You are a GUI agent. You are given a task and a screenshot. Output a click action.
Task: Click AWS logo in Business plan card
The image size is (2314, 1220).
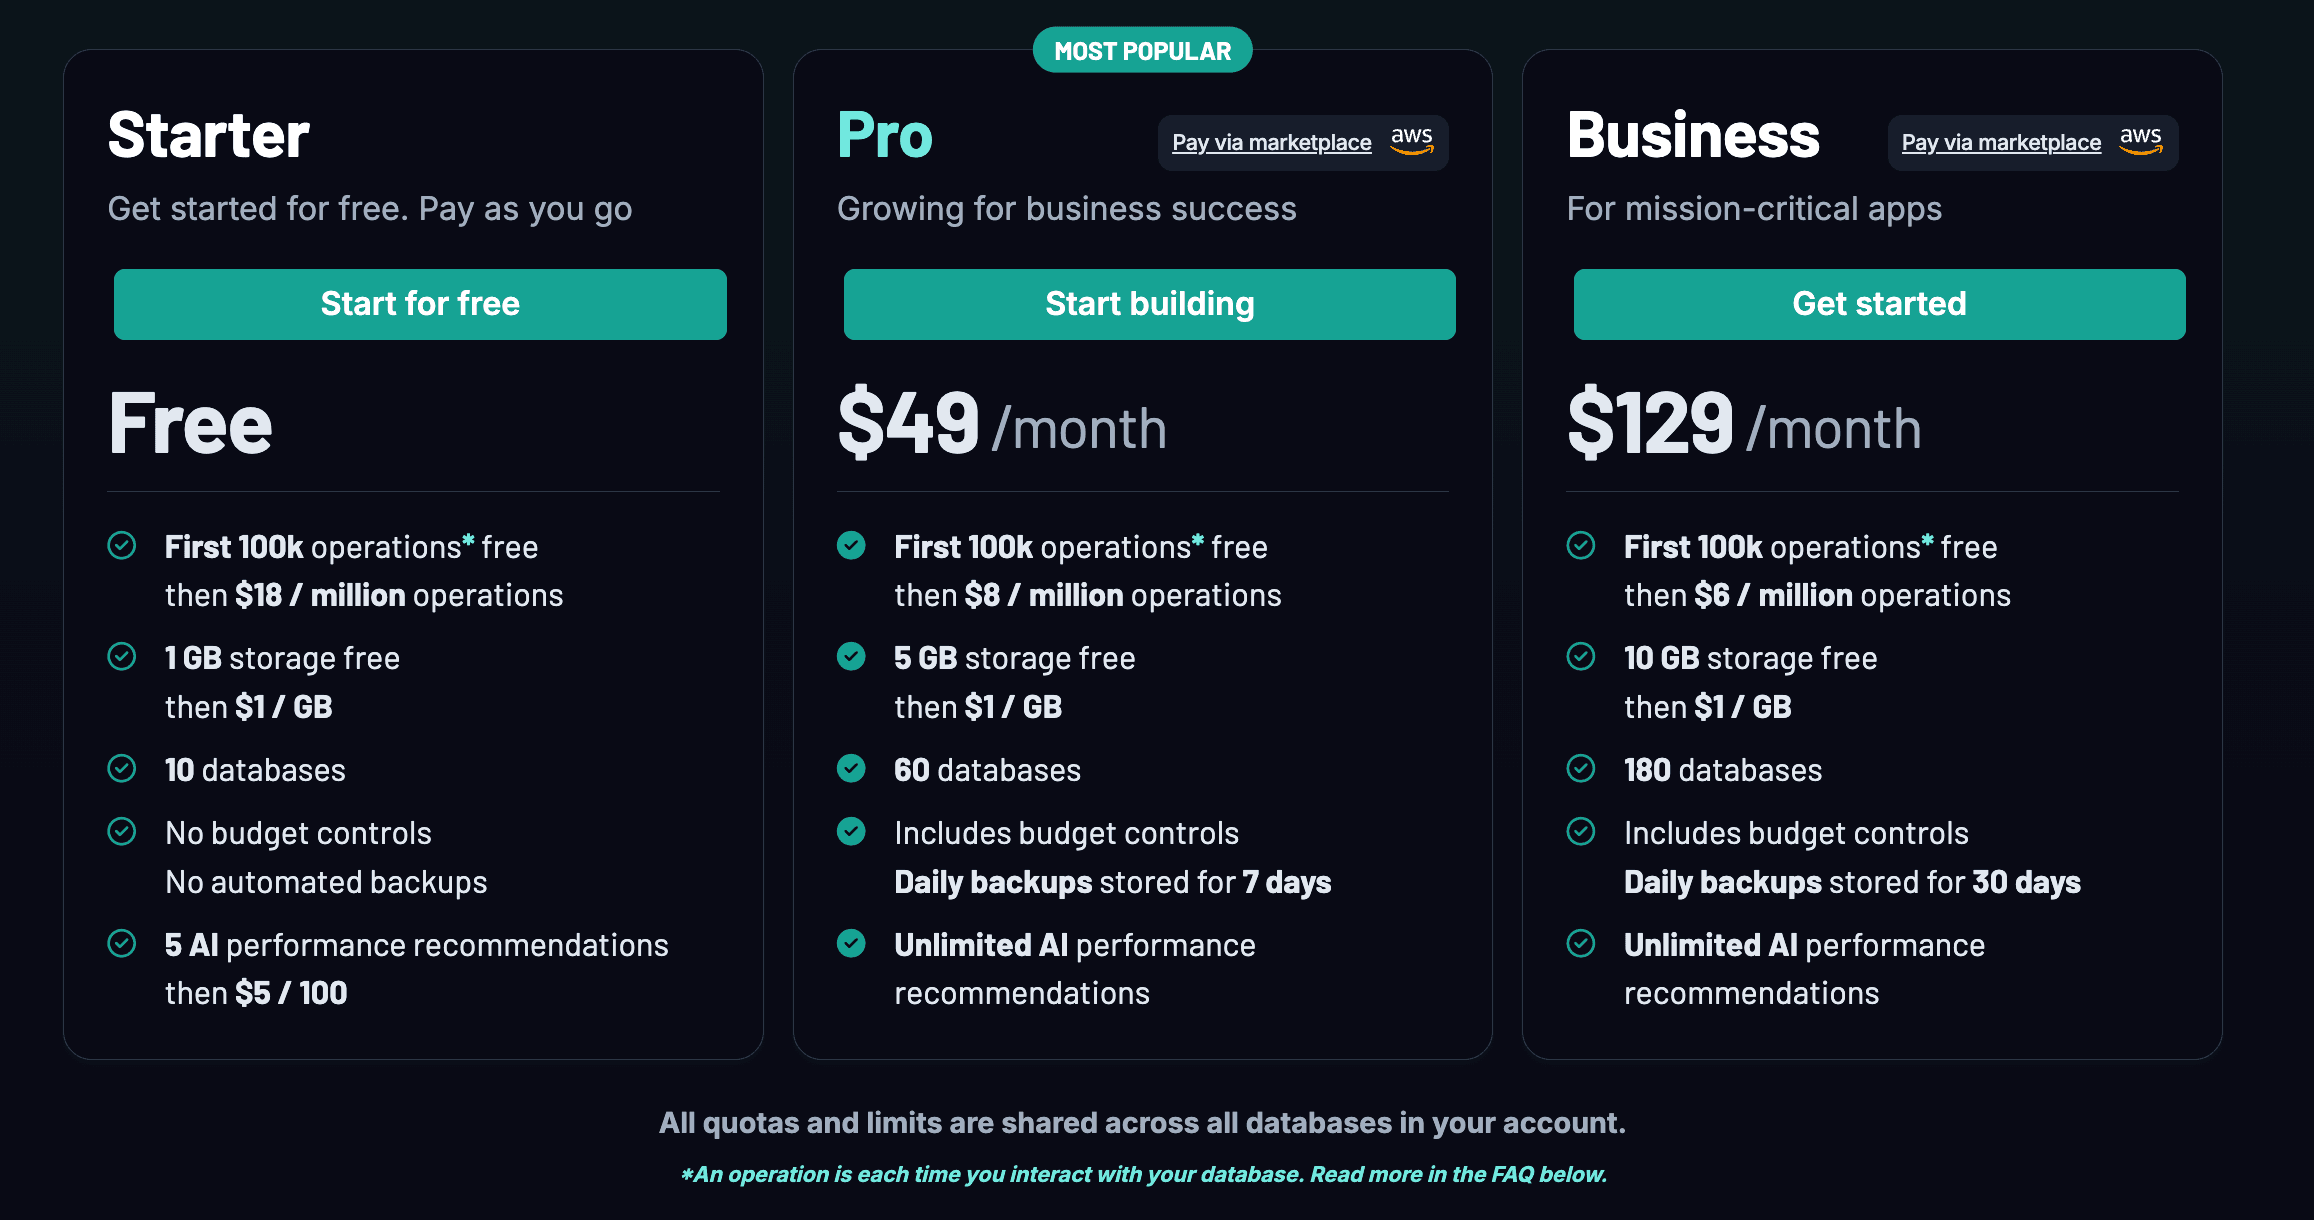(2141, 141)
